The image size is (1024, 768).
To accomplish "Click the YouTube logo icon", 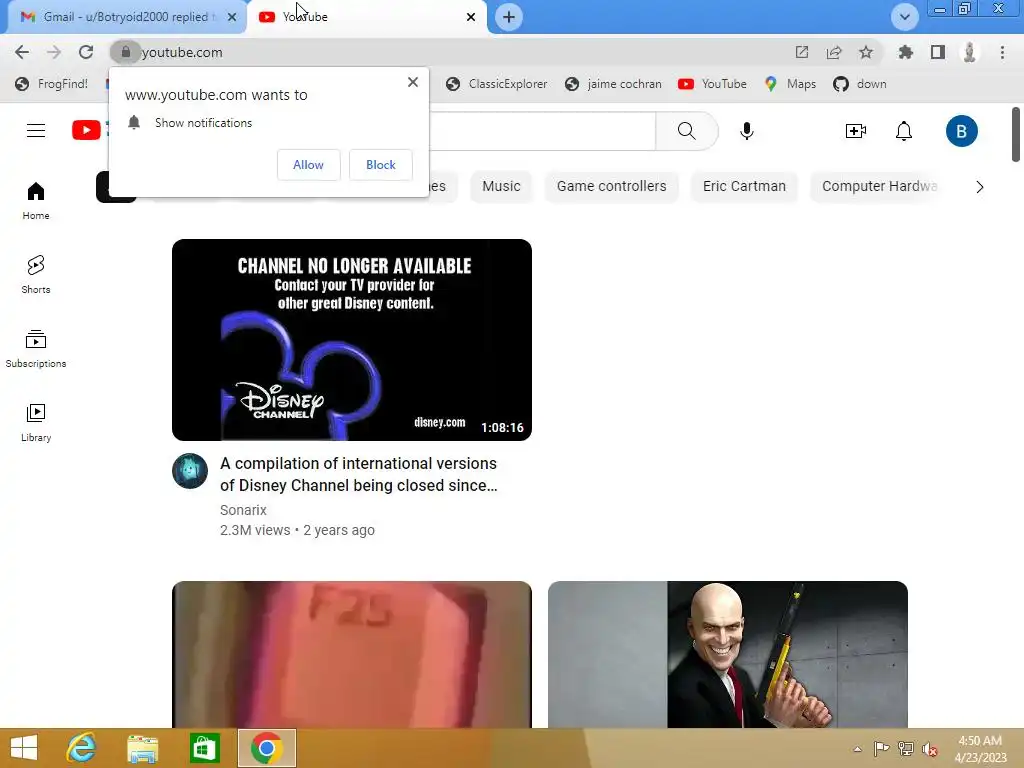I will [x=86, y=131].
